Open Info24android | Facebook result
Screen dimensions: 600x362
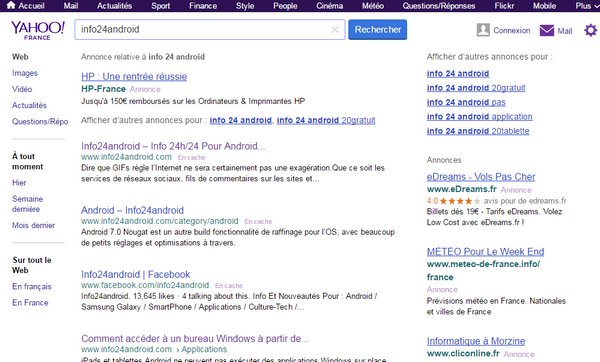tap(135, 274)
